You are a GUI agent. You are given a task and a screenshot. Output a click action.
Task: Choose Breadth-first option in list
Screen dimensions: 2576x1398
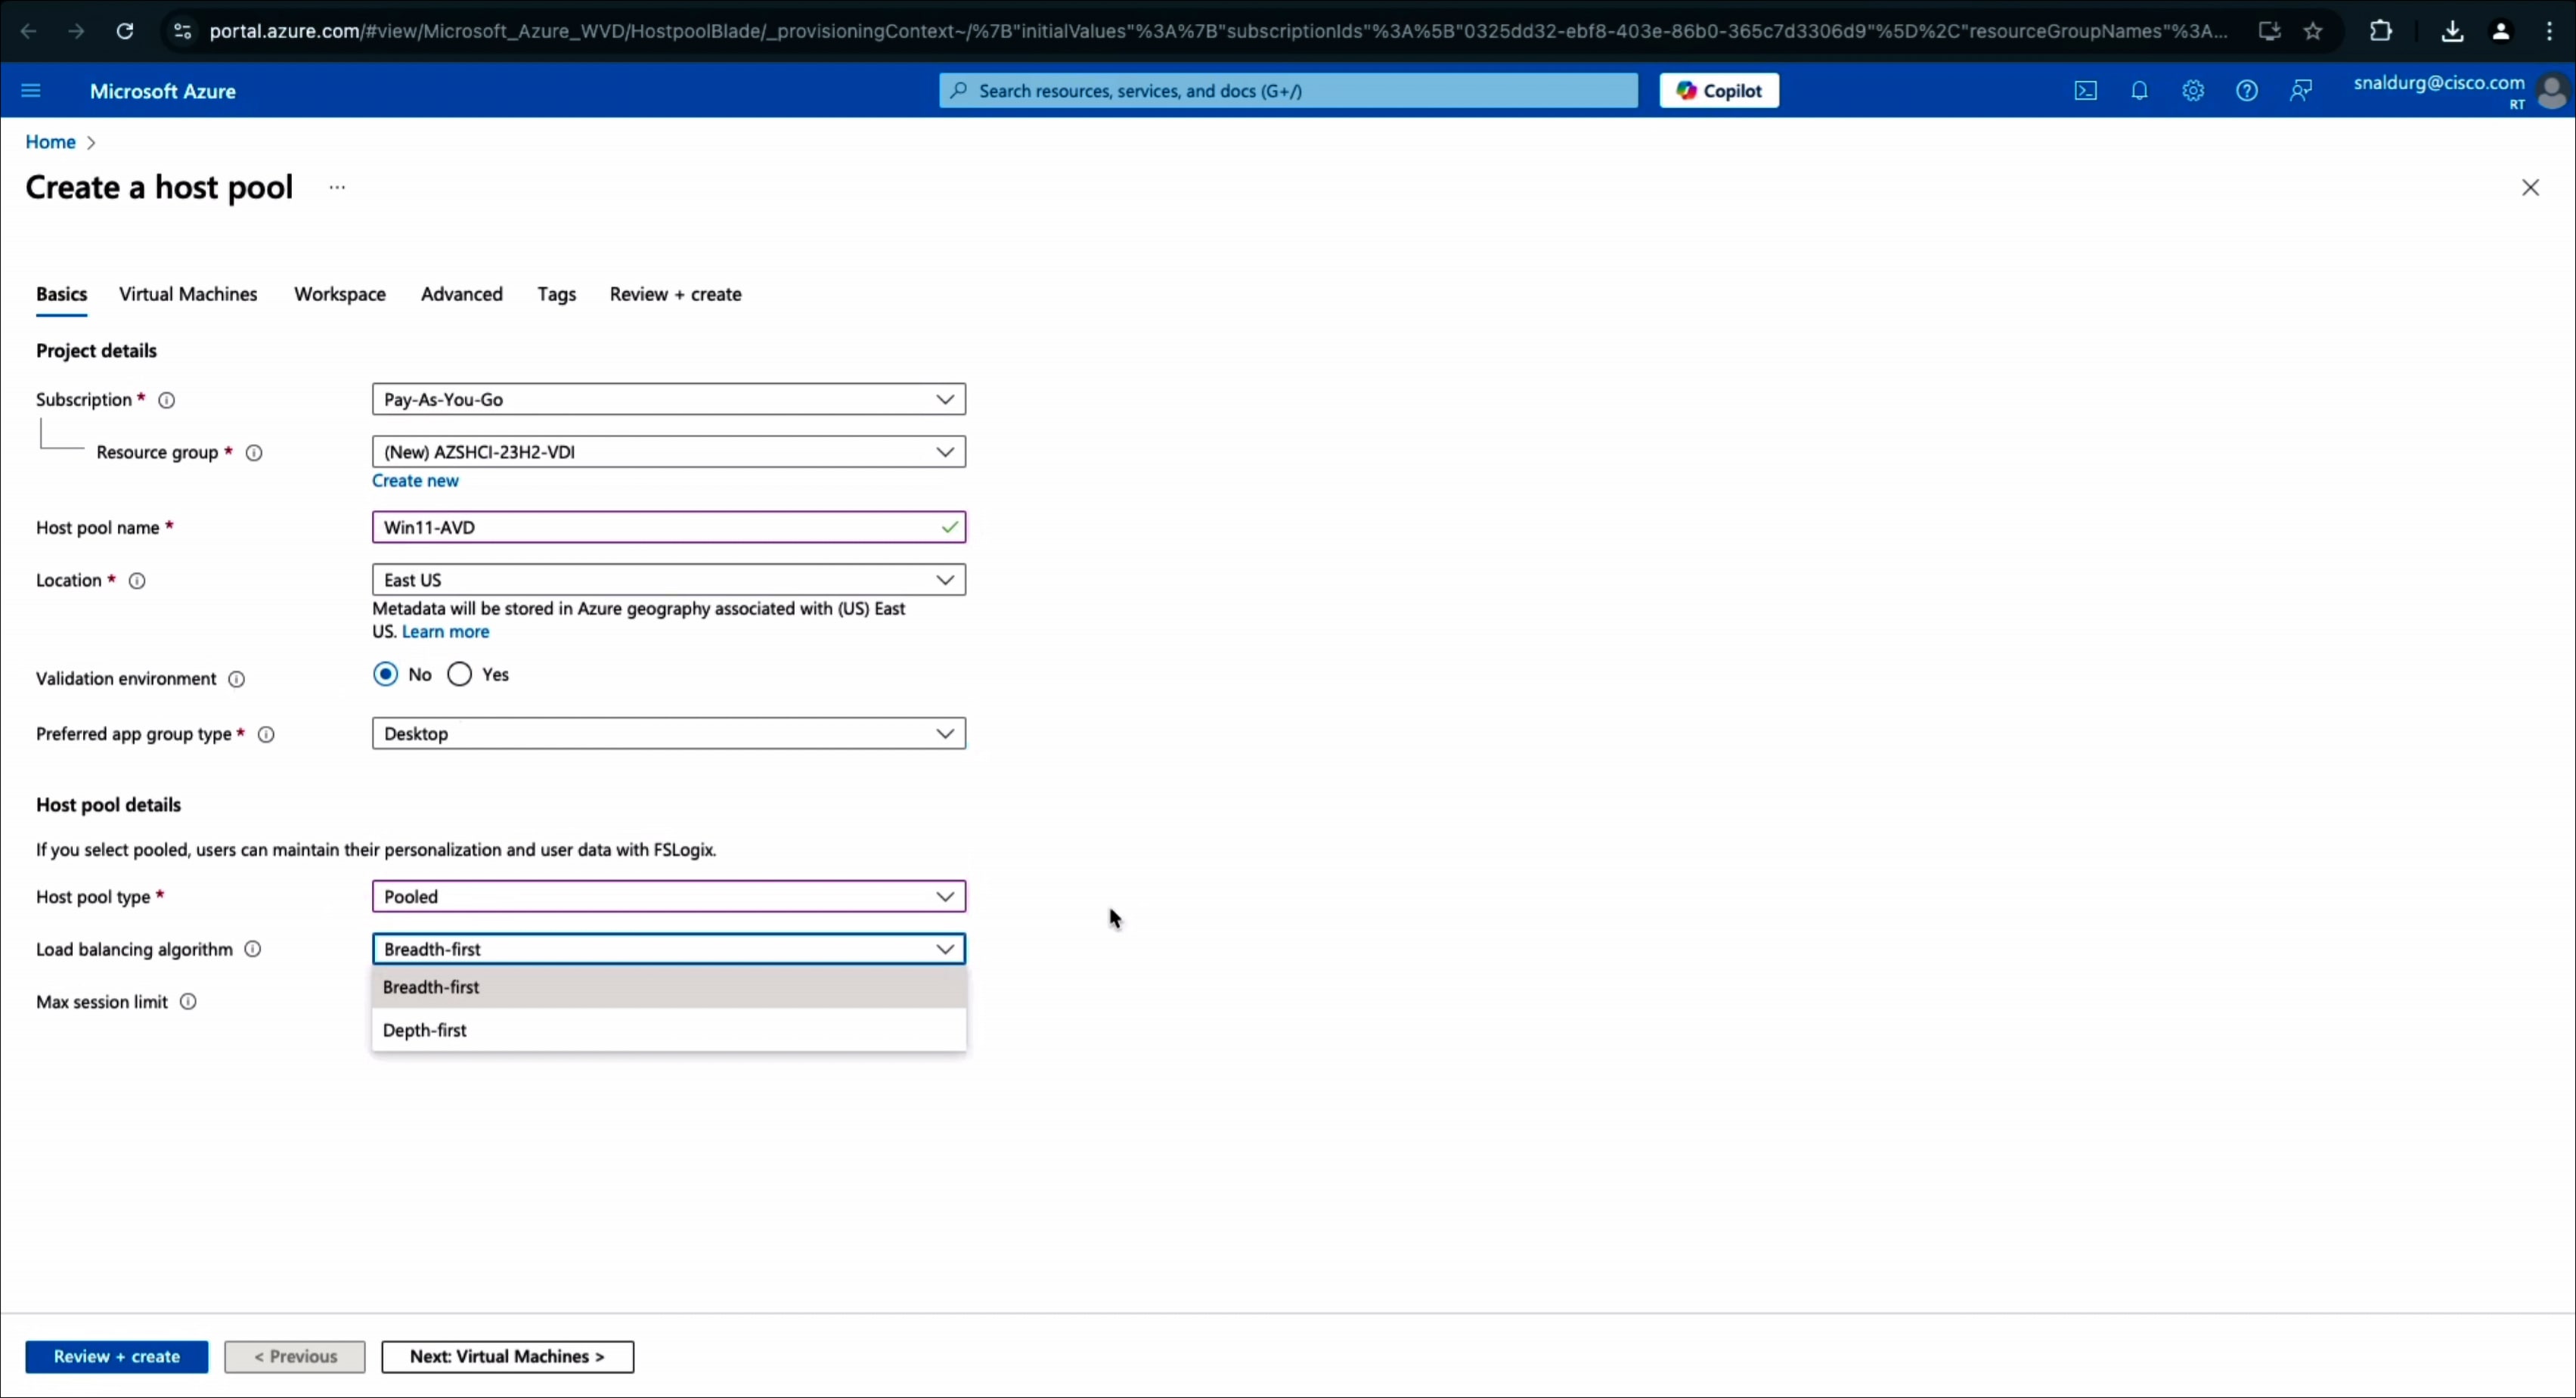click(x=669, y=987)
